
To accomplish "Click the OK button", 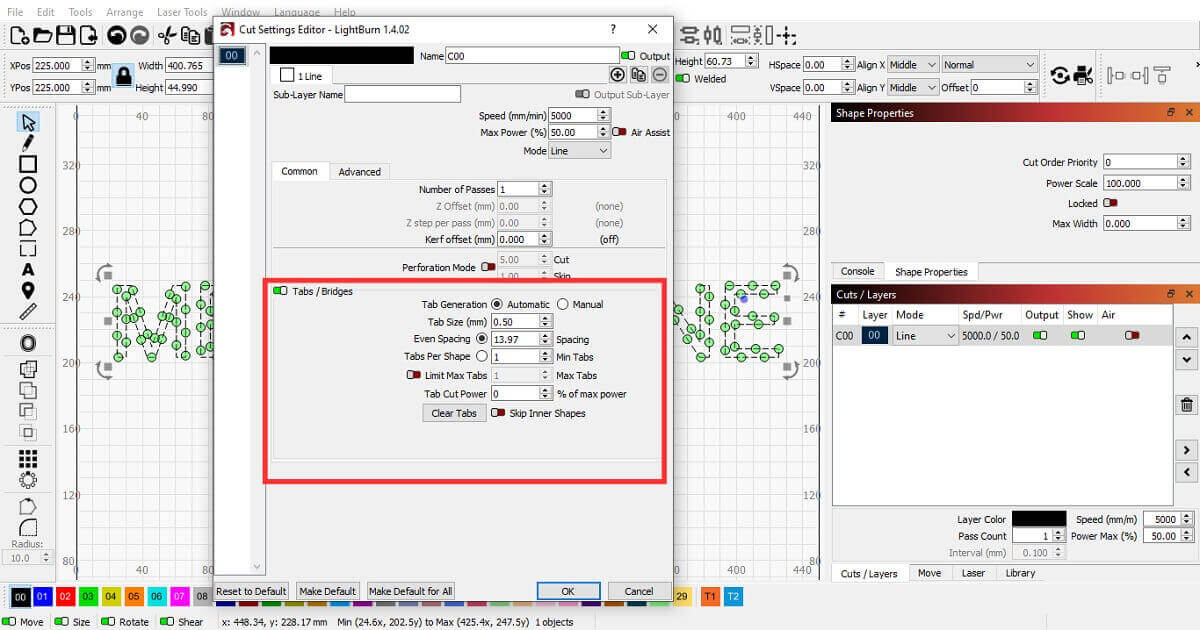I will (567, 591).
